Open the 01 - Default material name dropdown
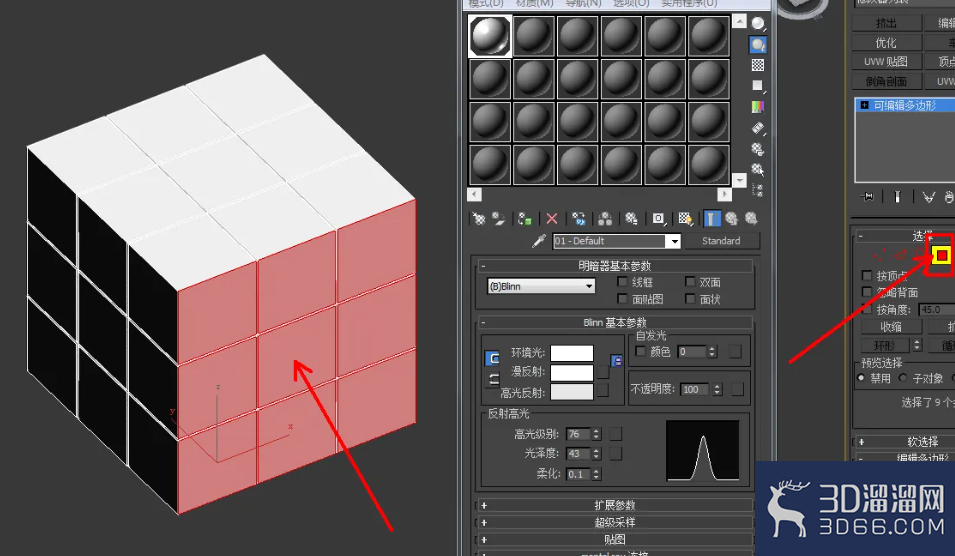The width and height of the screenshot is (955, 556). pyautogui.click(x=674, y=241)
